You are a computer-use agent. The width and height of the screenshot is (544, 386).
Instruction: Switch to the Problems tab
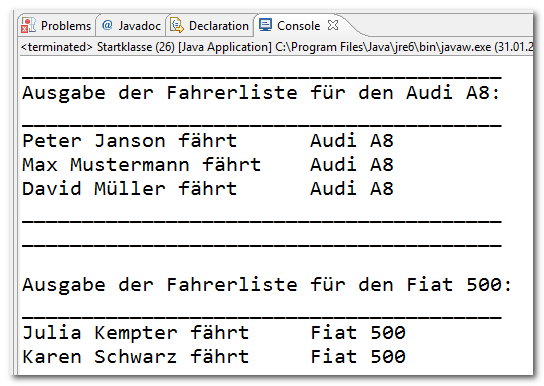(56, 26)
